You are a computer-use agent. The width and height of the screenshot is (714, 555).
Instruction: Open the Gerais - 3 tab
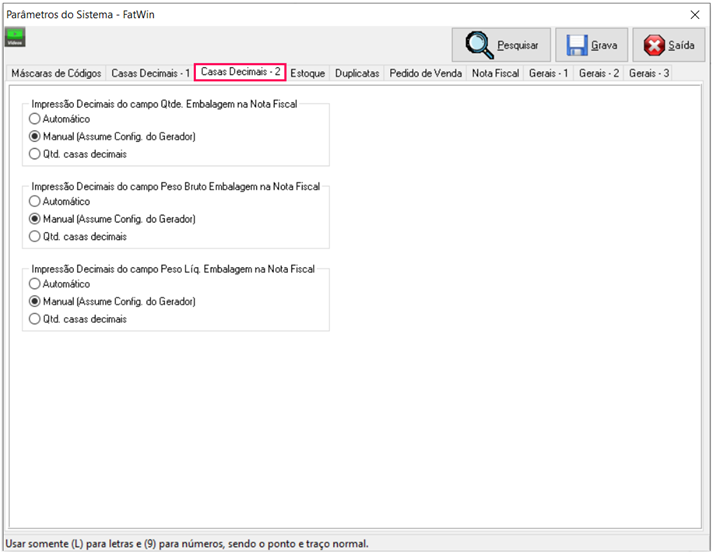(649, 74)
